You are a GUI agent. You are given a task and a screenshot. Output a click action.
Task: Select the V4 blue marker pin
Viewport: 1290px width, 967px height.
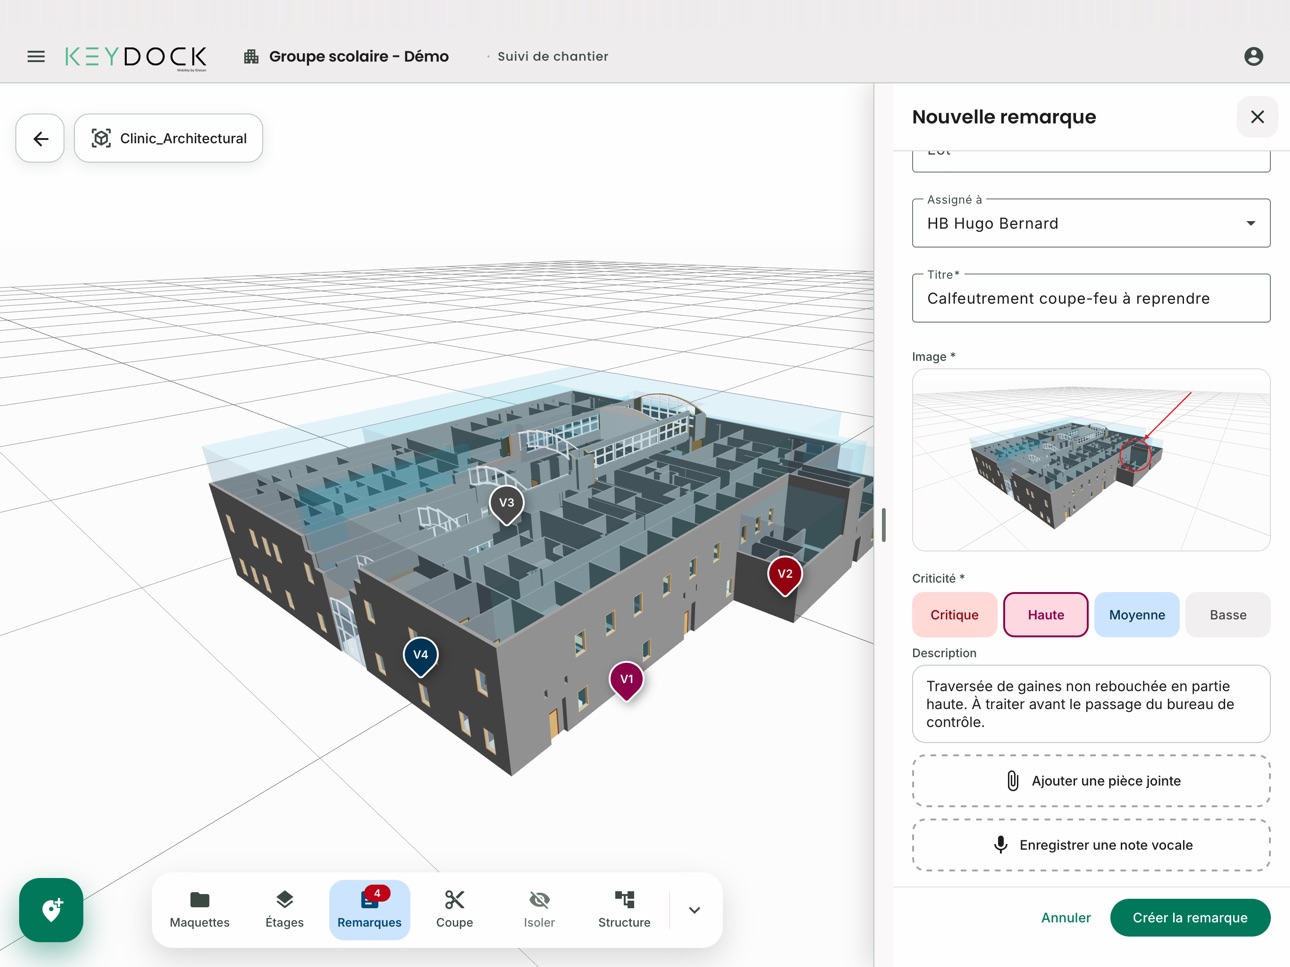click(421, 657)
